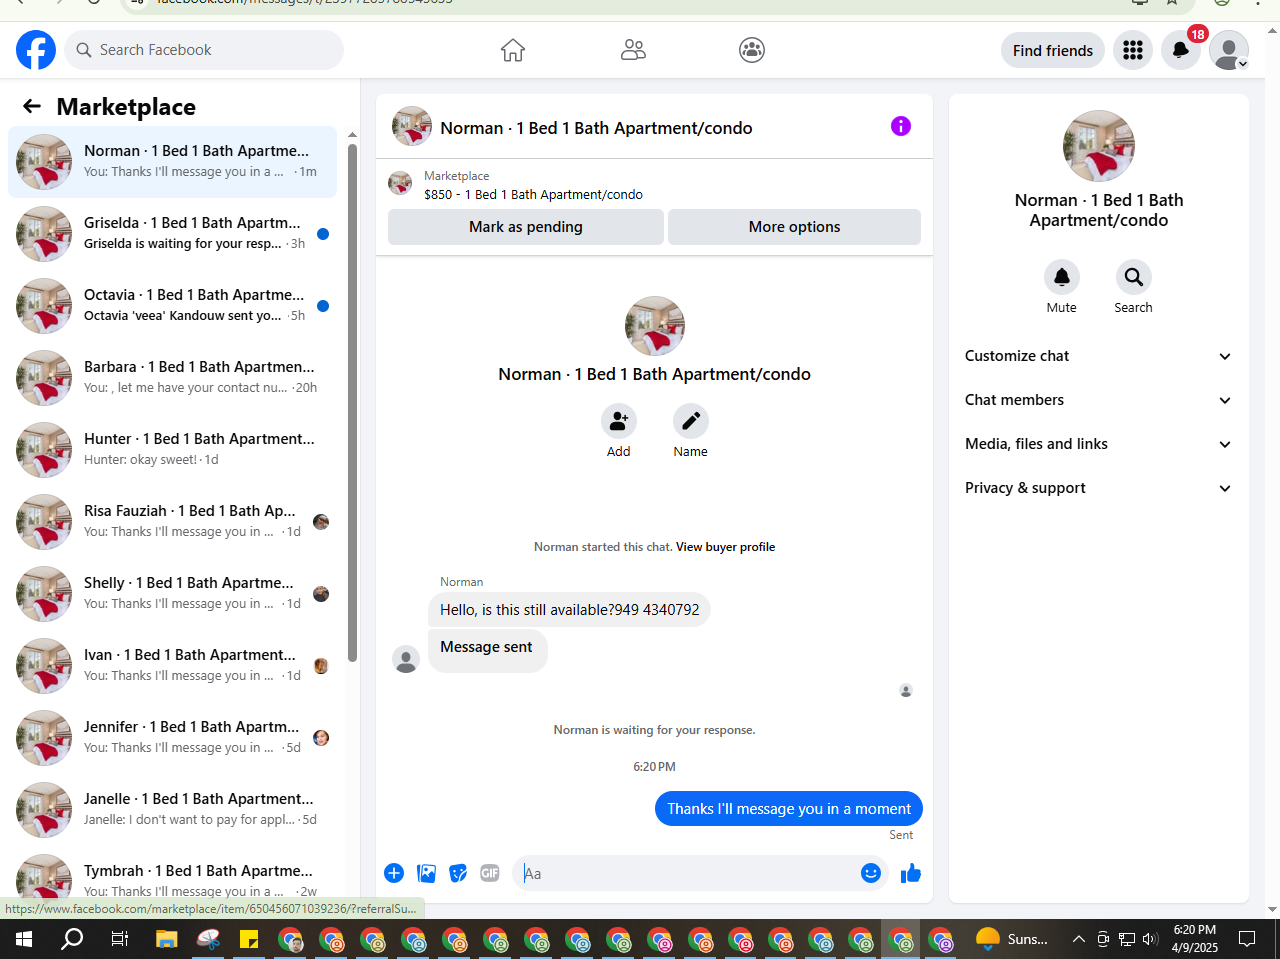Send a thumbs-up like
Screen dimensions: 1280x959
click(910, 873)
